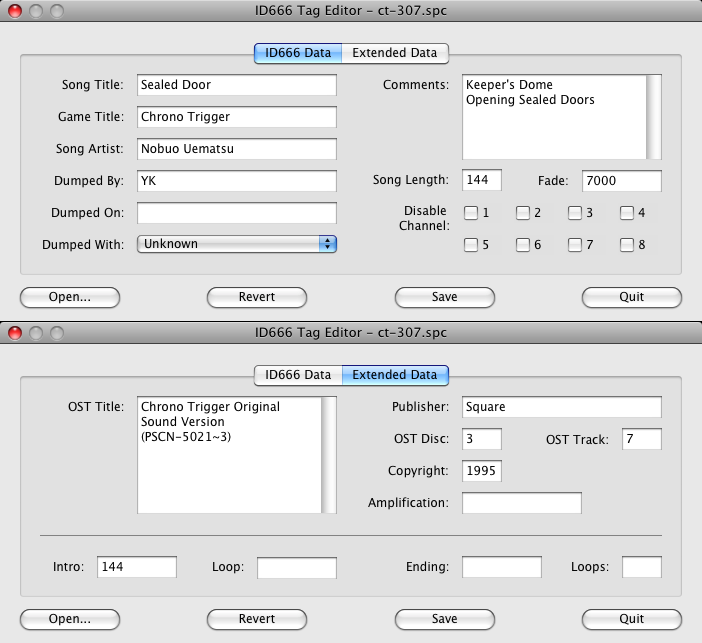The height and width of the screenshot is (643, 702).
Task: Click the Publisher field
Action: (562, 407)
